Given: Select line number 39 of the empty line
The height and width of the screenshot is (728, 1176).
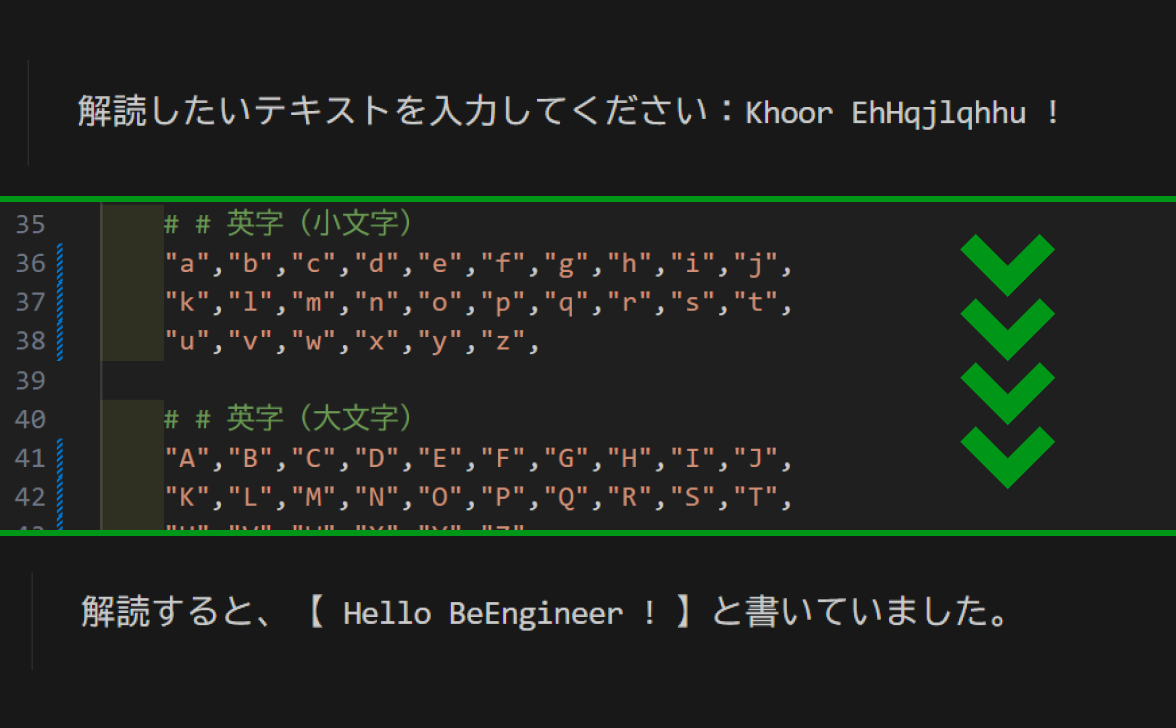Looking at the screenshot, I should tap(31, 380).
